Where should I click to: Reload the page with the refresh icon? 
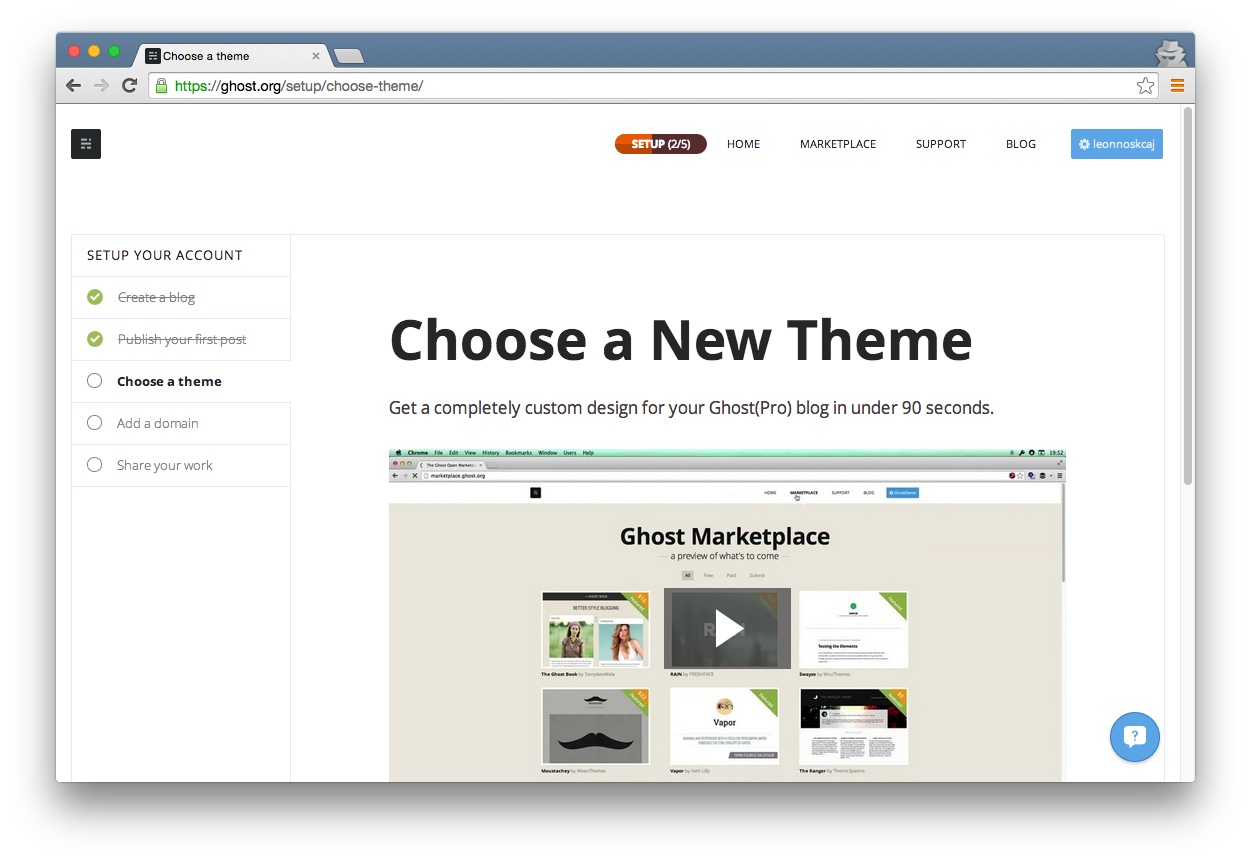[x=129, y=86]
